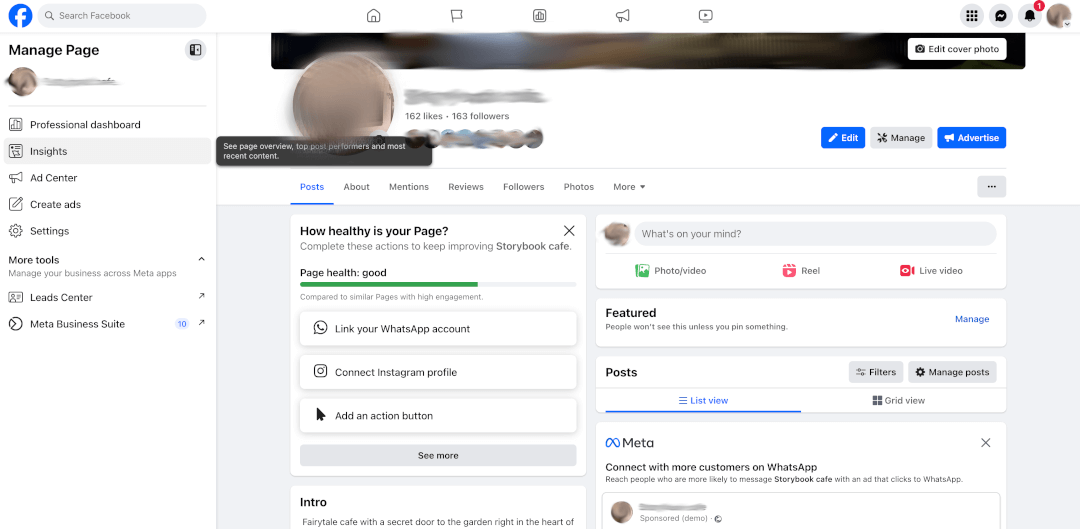Open the Ads Manager chart icon

coord(539,15)
